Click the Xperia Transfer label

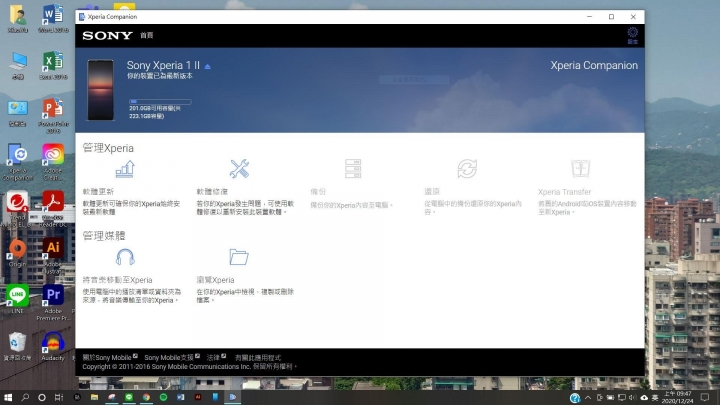tap(564, 192)
